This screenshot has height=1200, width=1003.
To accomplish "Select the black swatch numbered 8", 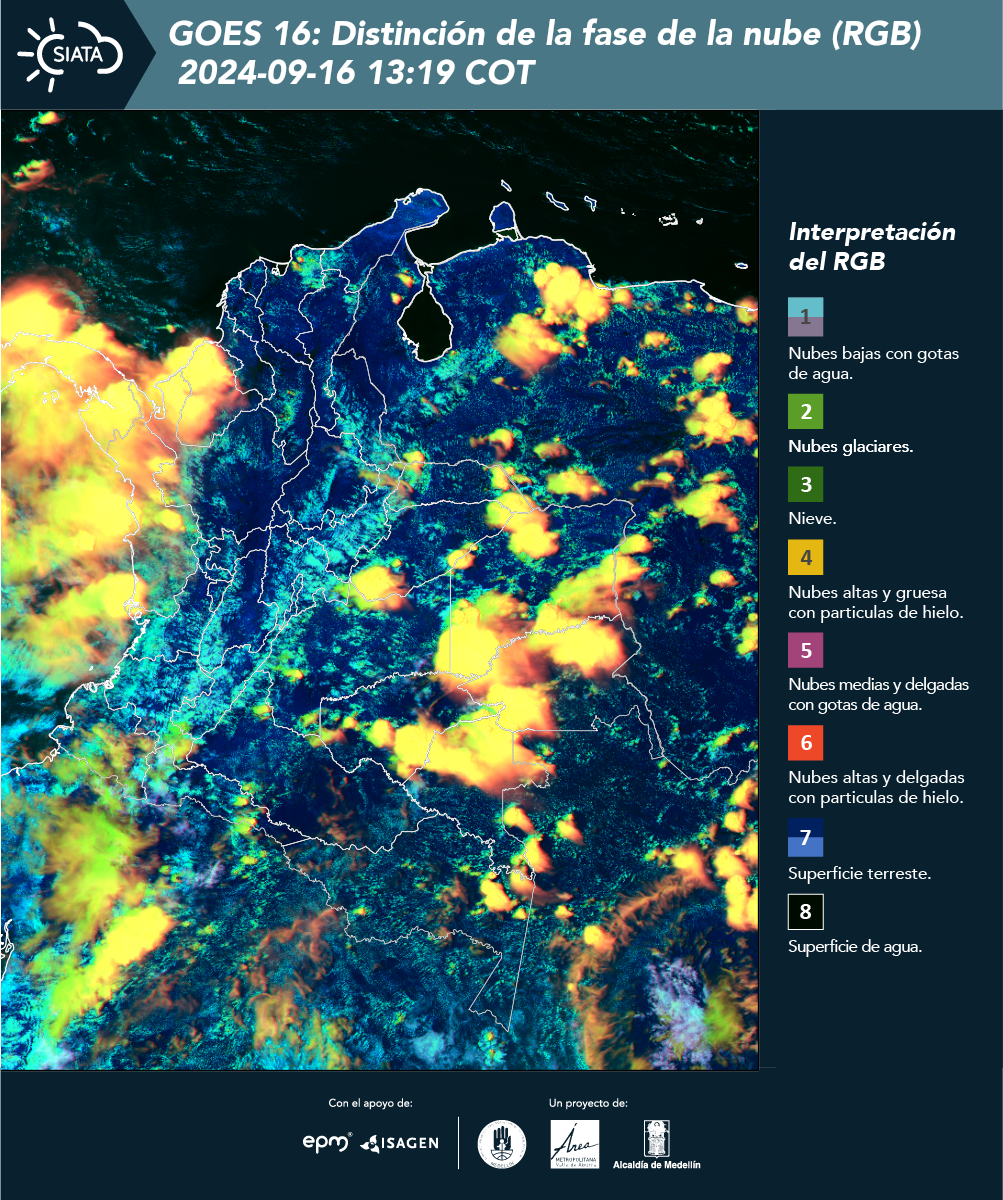I will pyautogui.click(x=805, y=911).
